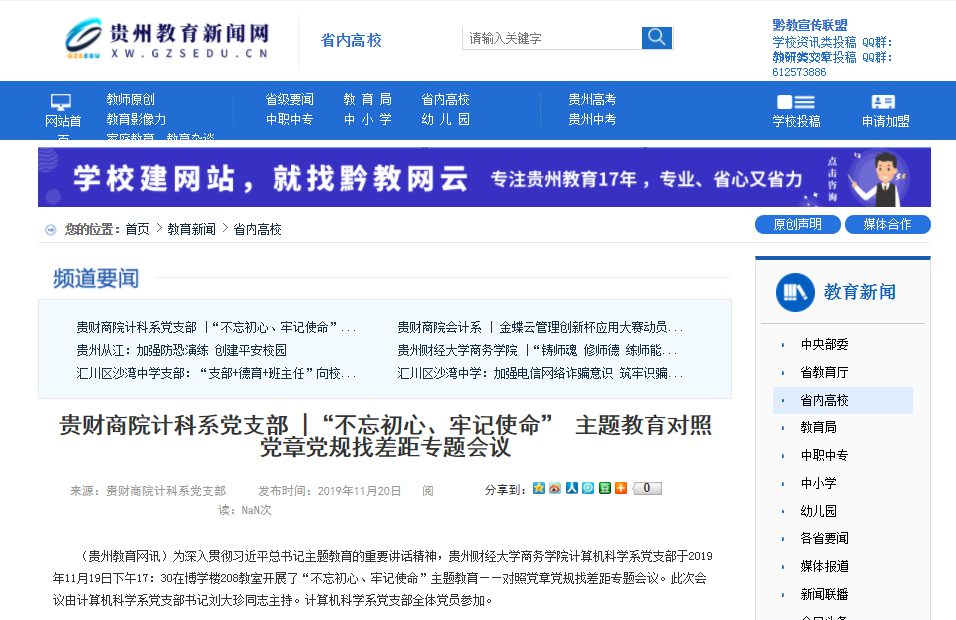Open 贵州高考 in navigation bar

[592, 99]
